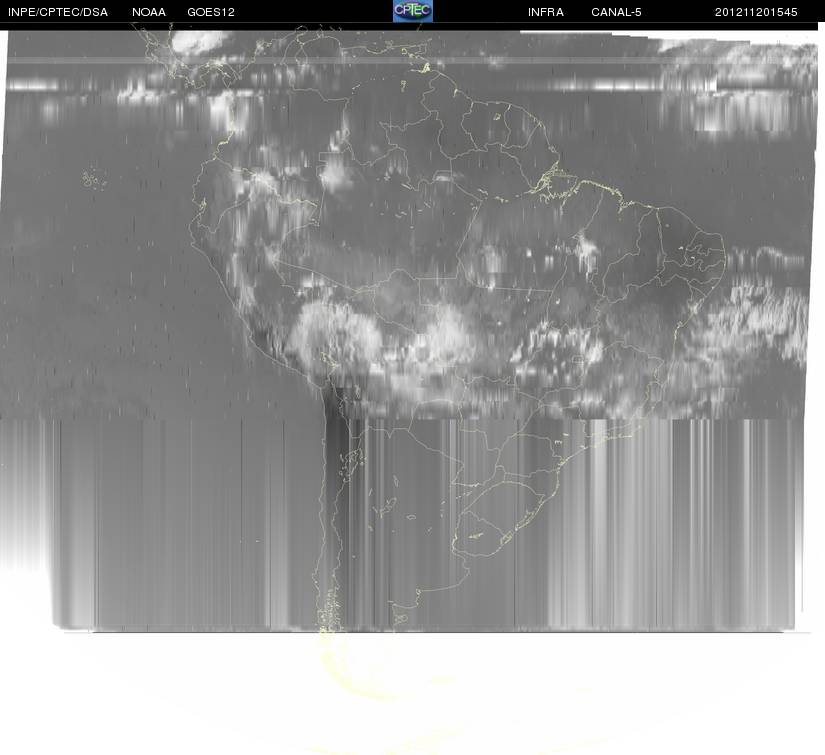The image size is (825, 755).
Task: Click the GOES12 satellite label
Action: pyautogui.click(x=211, y=12)
